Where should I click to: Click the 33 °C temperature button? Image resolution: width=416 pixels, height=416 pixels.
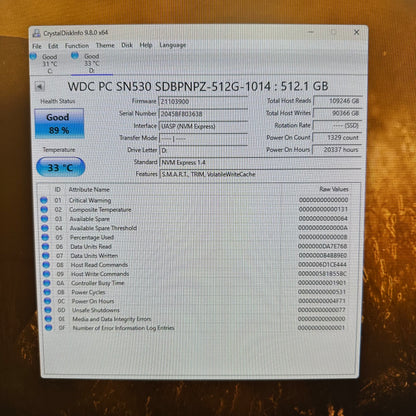[x=60, y=167]
